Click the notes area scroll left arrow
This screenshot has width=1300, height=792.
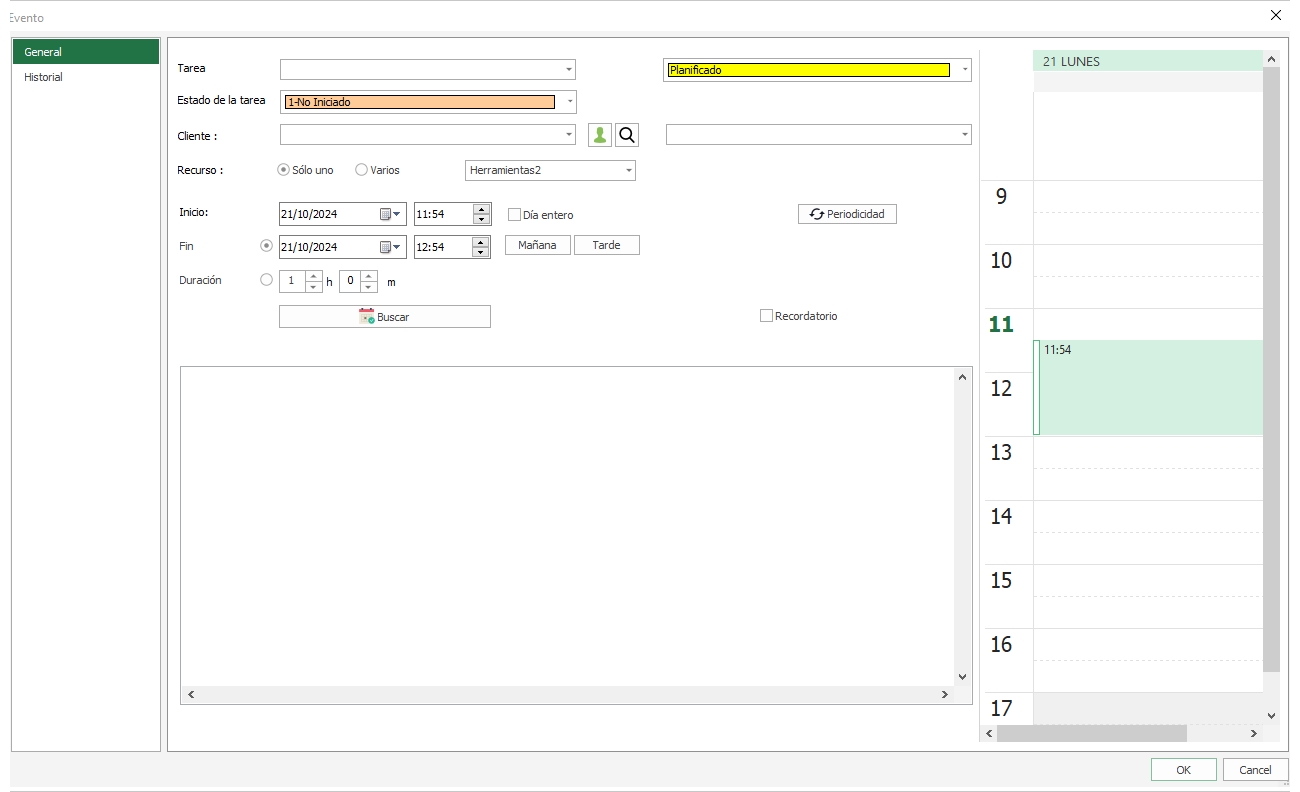[191, 695]
